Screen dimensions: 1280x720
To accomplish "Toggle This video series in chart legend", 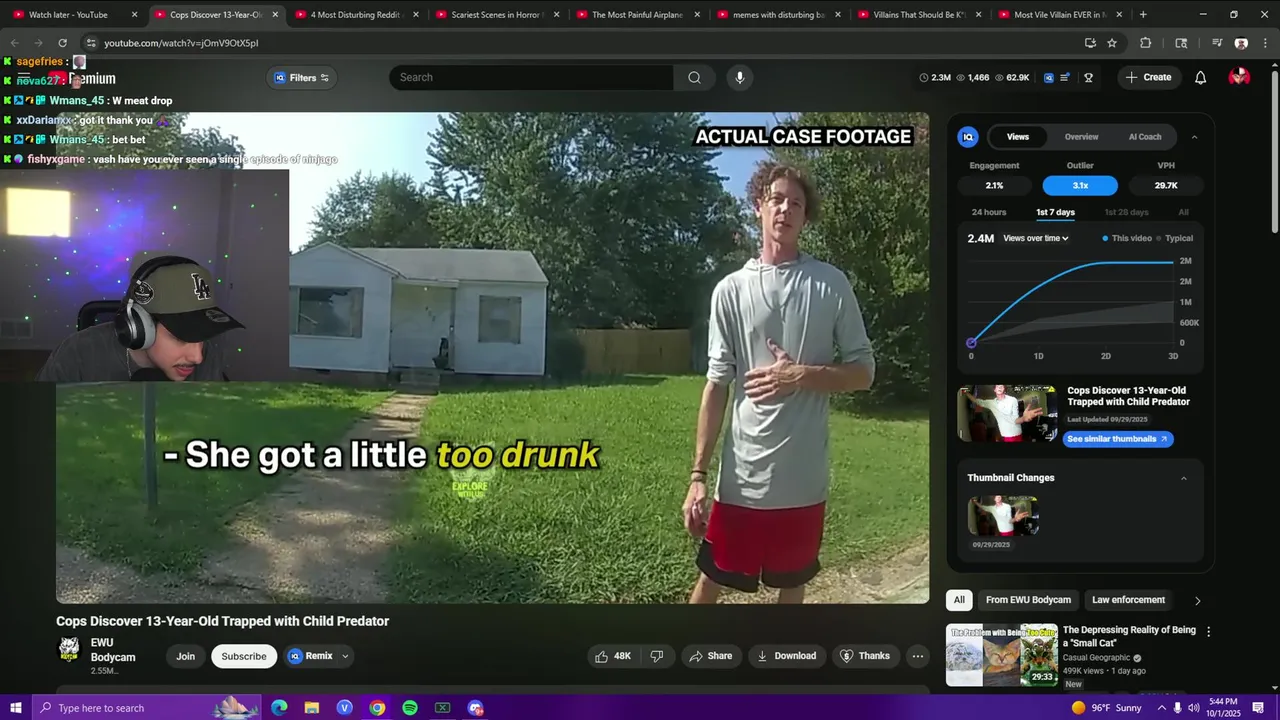I will [x=1127, y=238].
